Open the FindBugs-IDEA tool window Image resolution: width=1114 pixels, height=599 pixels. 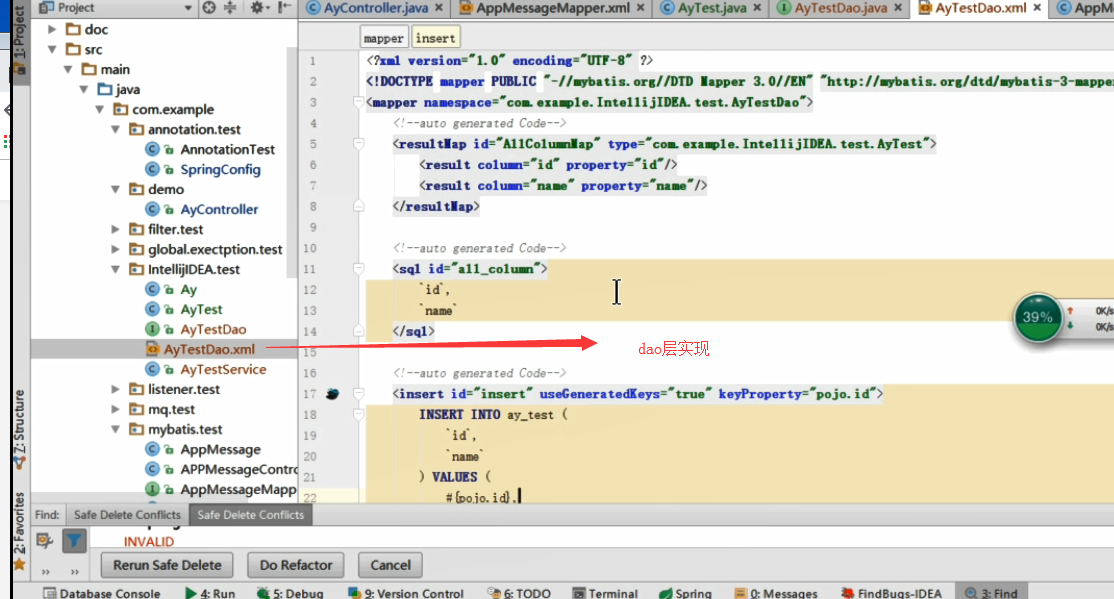[892, 593]
